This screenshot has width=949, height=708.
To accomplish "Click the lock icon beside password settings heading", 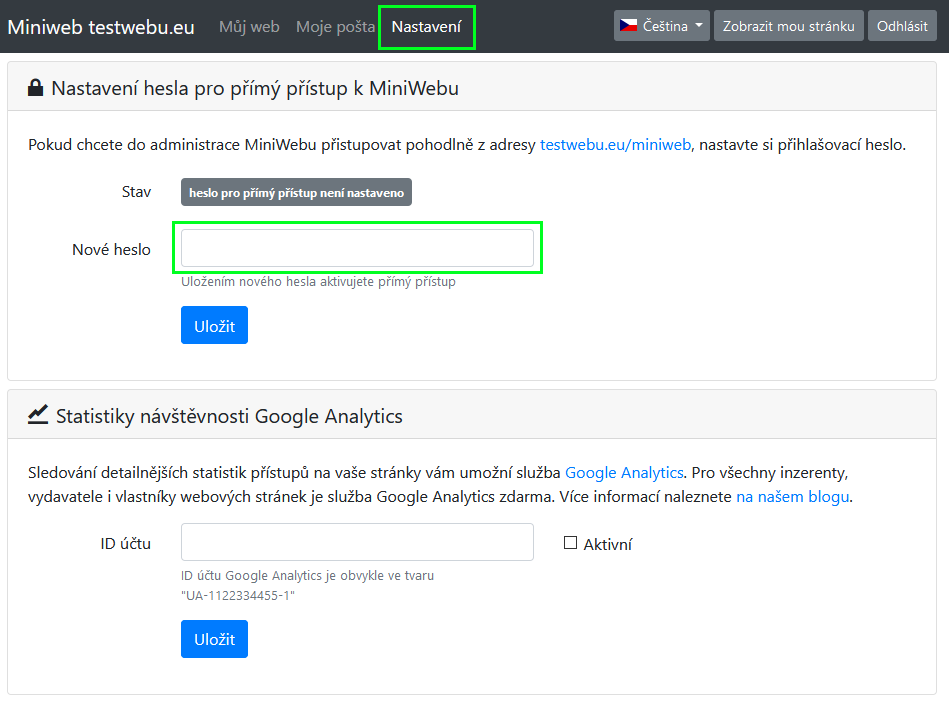I will click(36, 88).
